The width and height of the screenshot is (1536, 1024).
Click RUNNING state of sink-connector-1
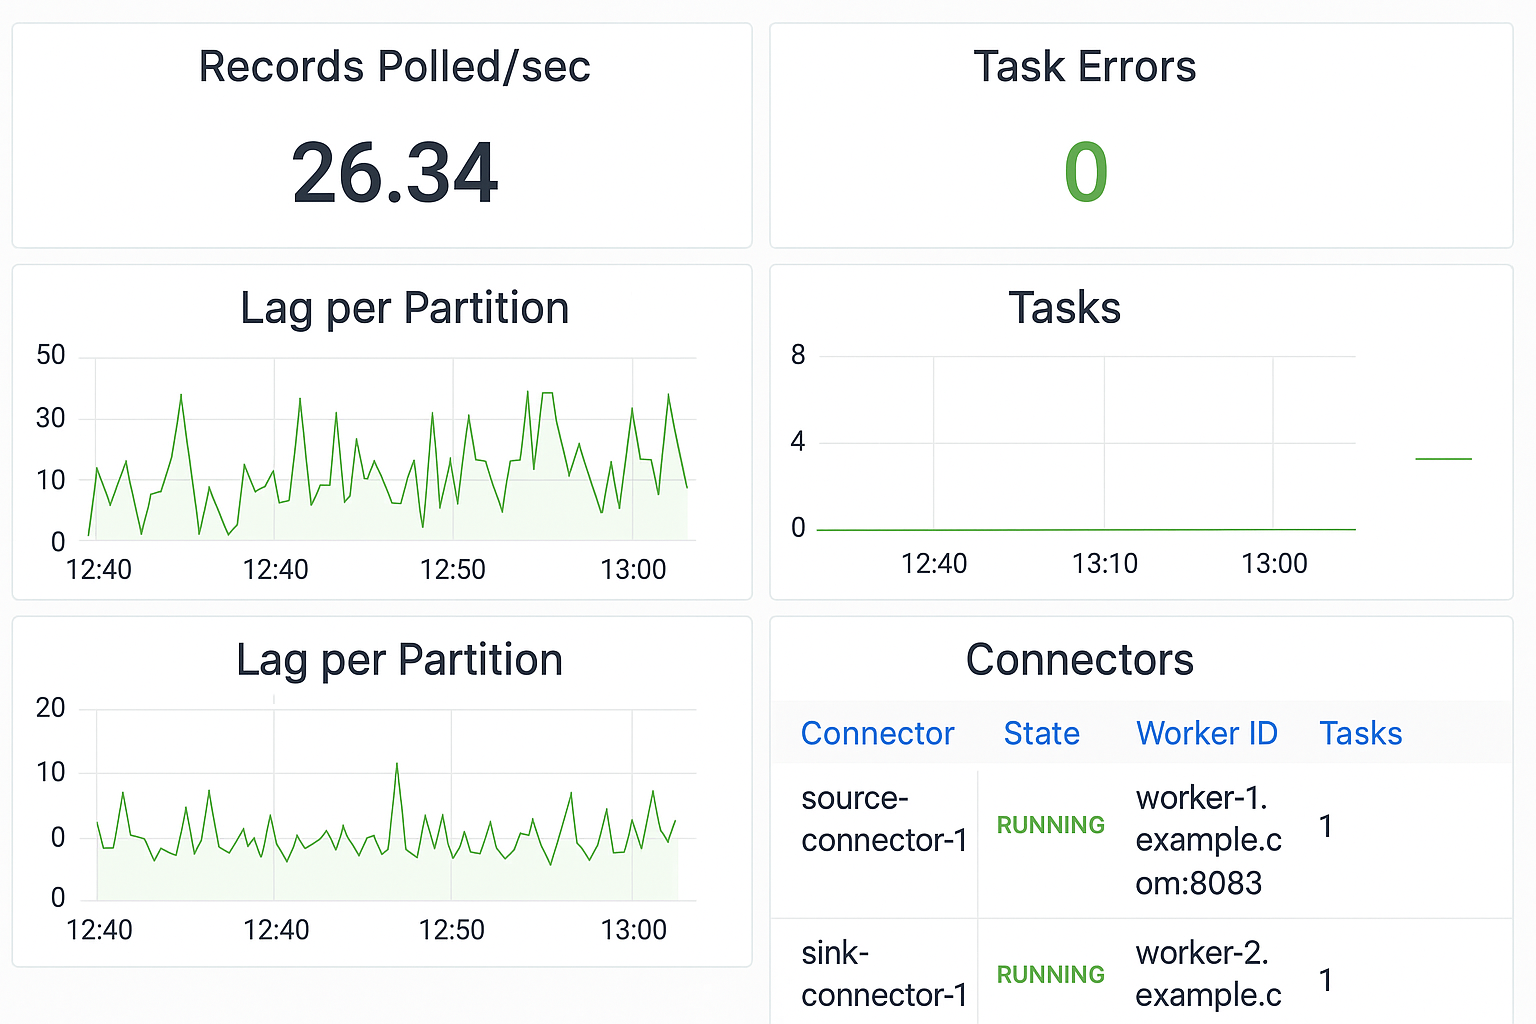point(1050,975)
